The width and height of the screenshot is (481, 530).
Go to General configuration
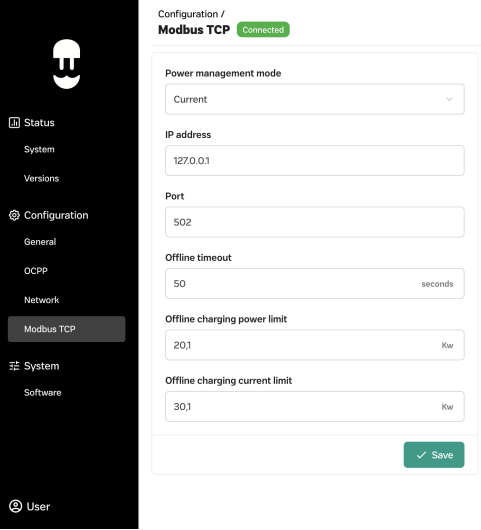pos(40,242)
